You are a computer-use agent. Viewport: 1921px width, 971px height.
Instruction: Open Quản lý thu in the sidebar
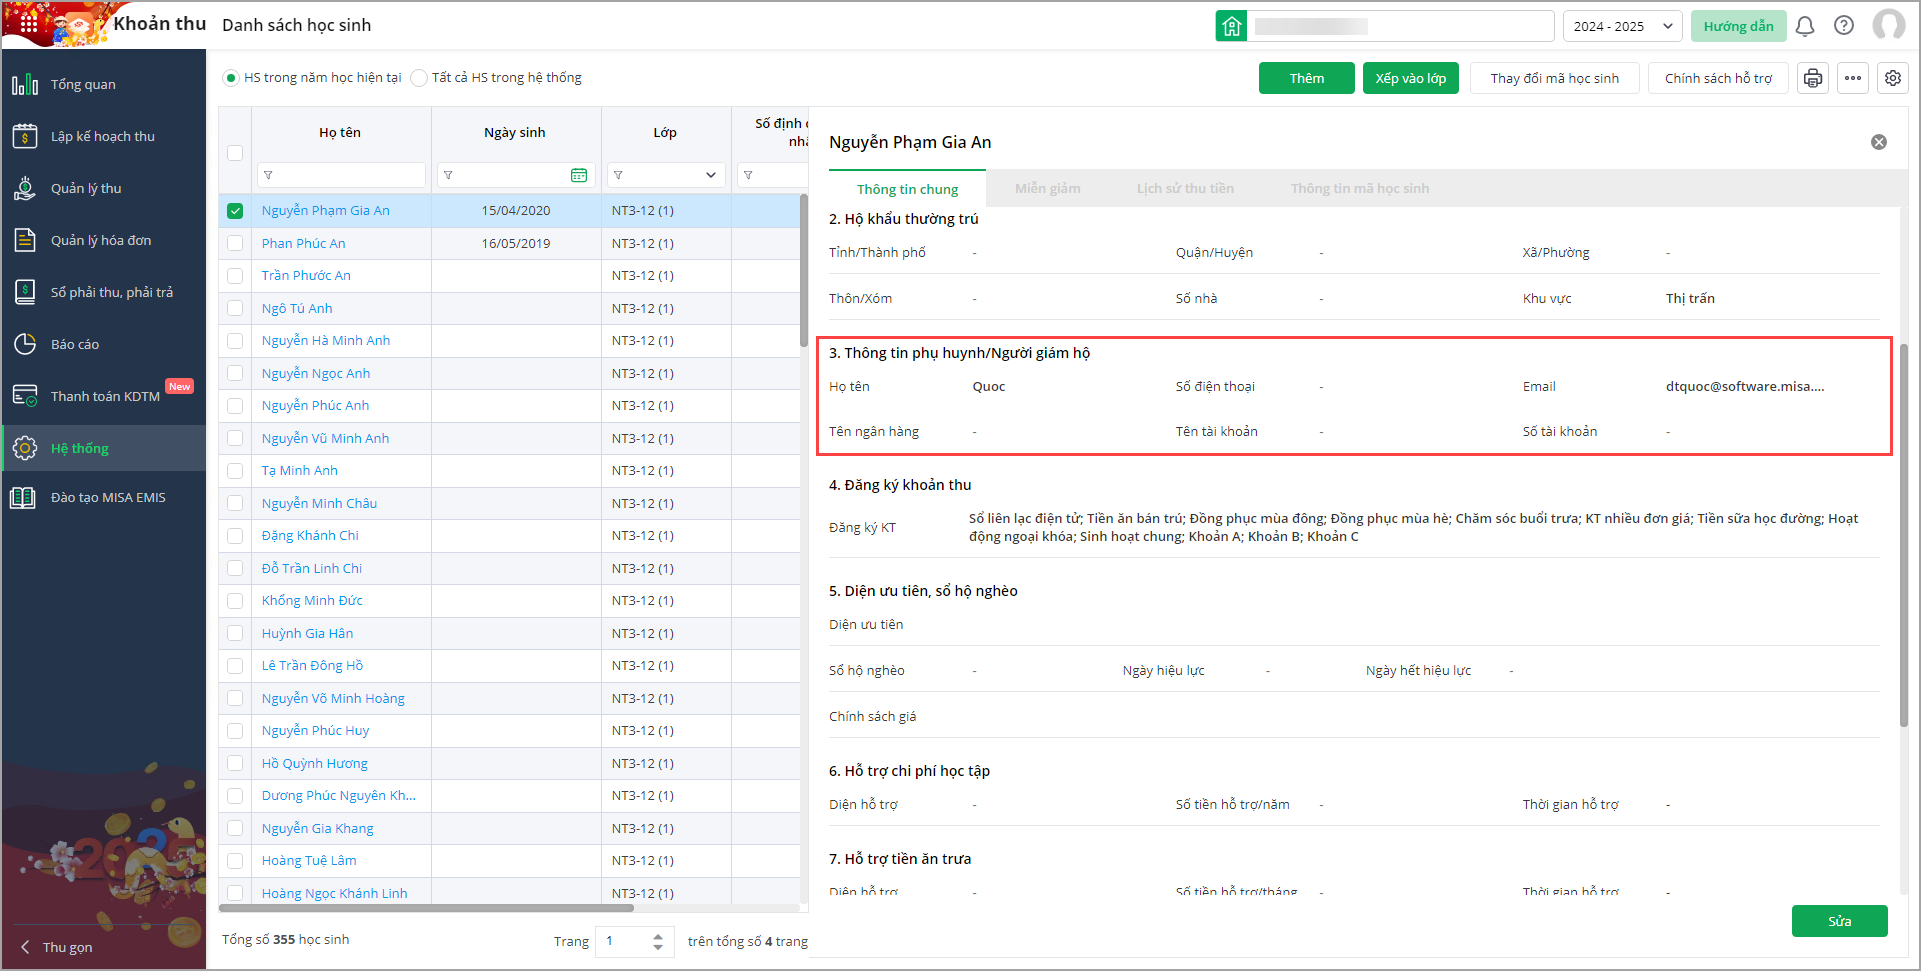click(104, 188)
